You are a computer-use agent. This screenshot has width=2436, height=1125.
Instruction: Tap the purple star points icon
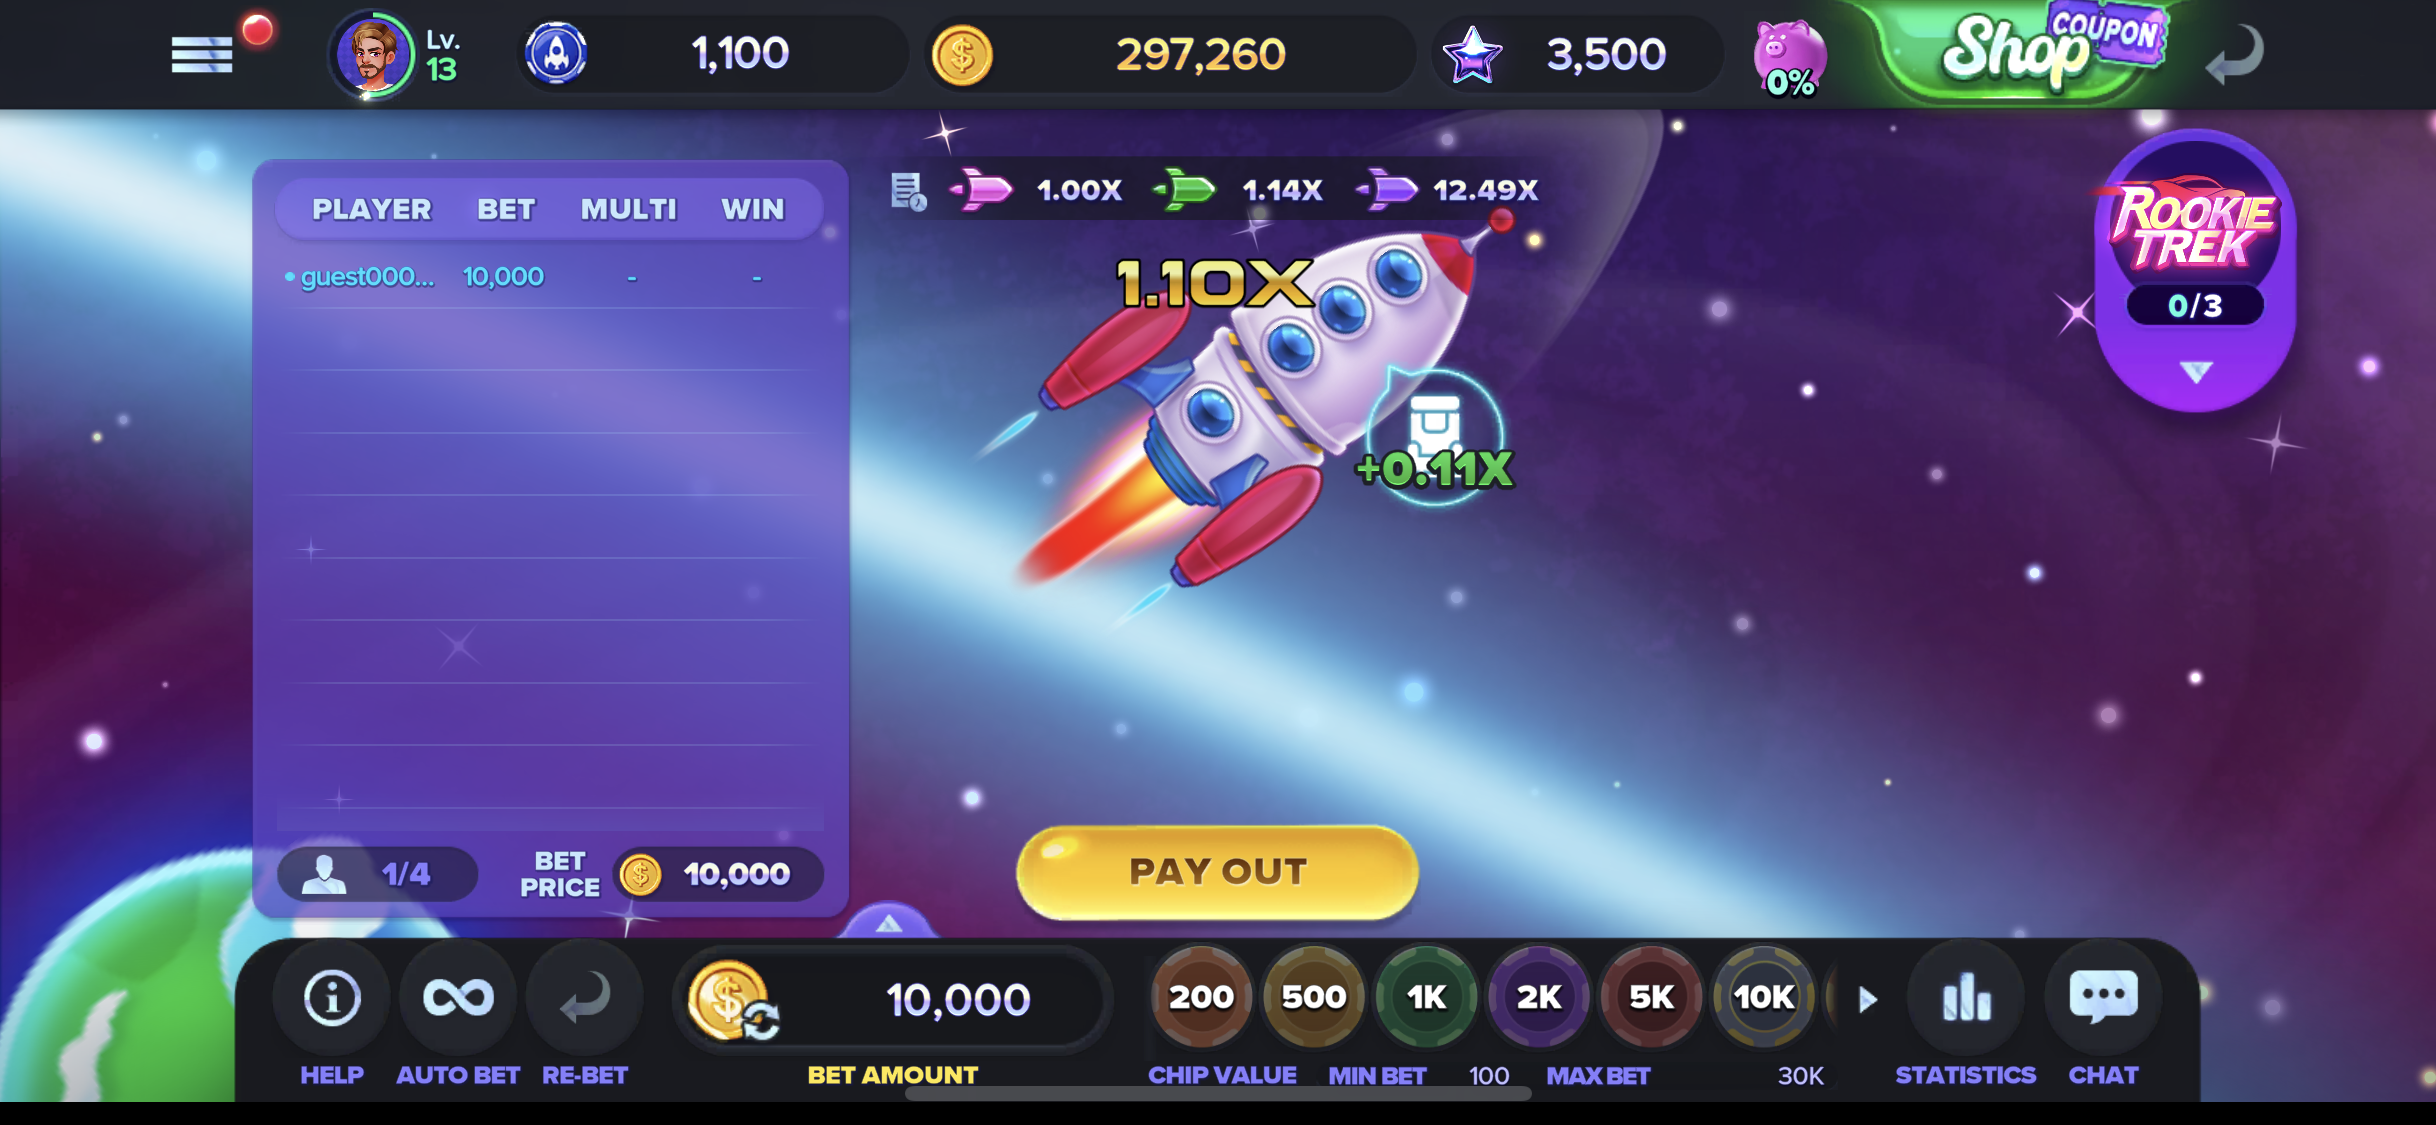[1472, 54]
